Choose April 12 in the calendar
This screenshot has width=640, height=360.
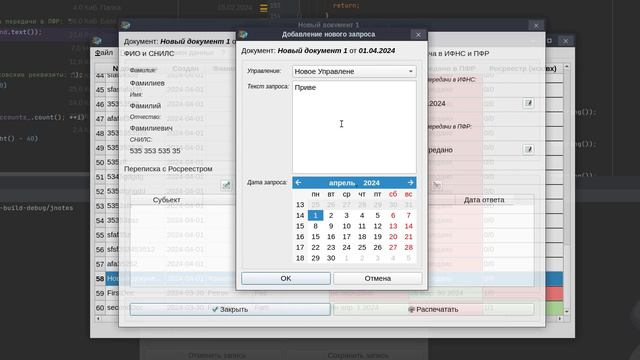378,226
